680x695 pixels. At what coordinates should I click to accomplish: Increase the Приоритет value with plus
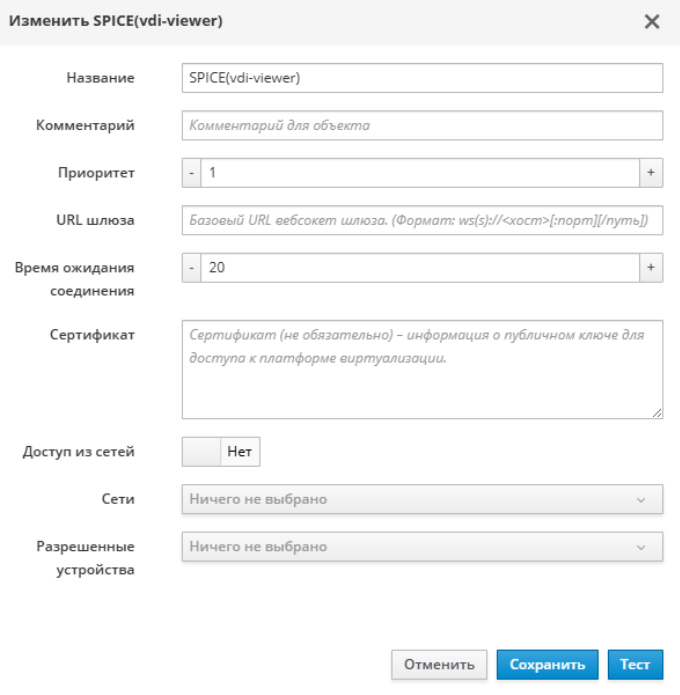click(x=651, y=173)
